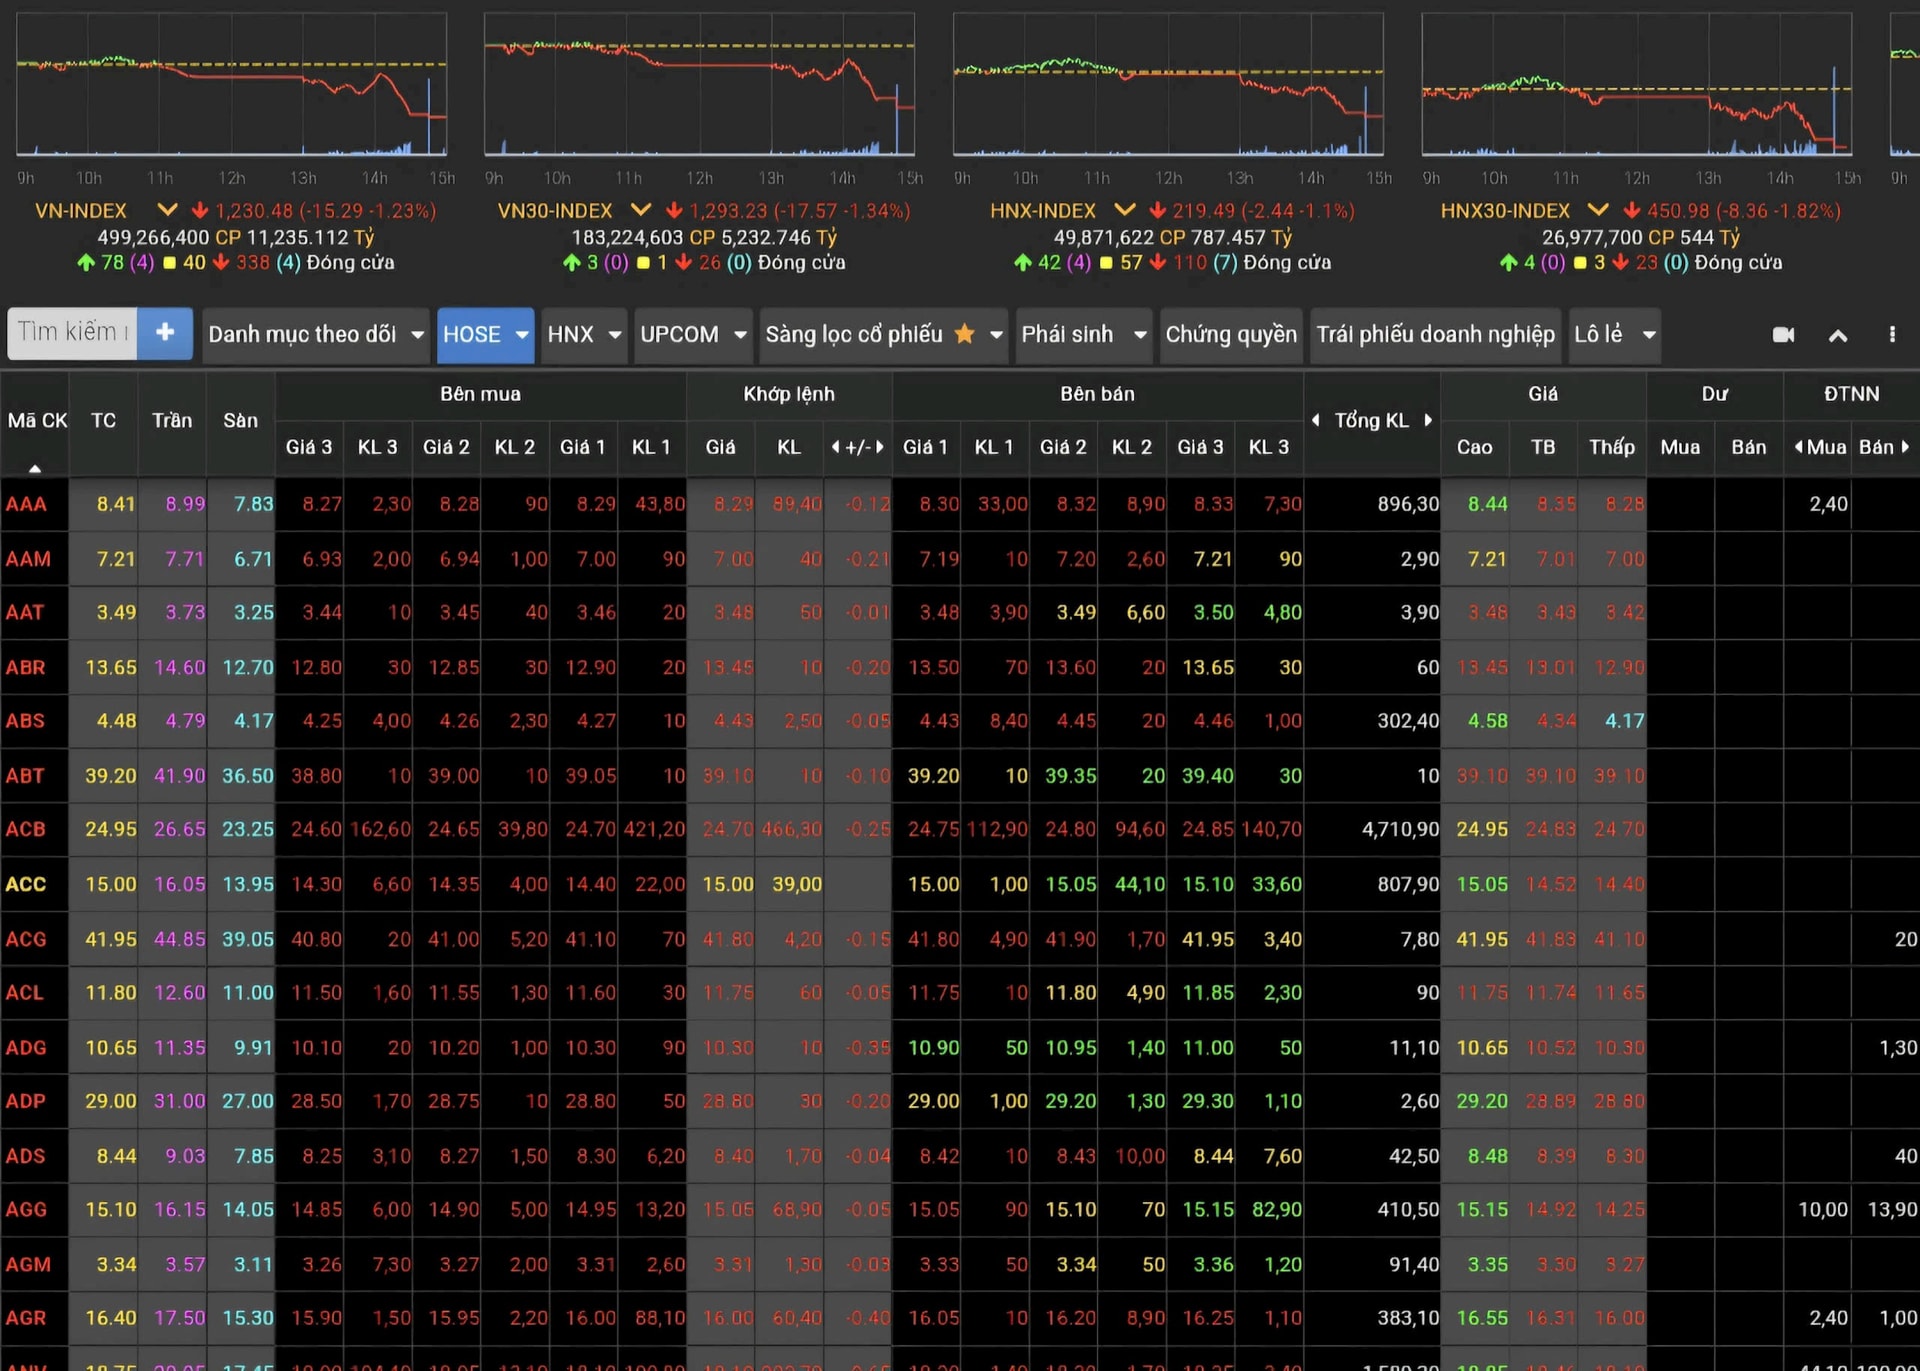Click the Trần column header
The image size is (1920, 1371).
[x=172, y=421]
